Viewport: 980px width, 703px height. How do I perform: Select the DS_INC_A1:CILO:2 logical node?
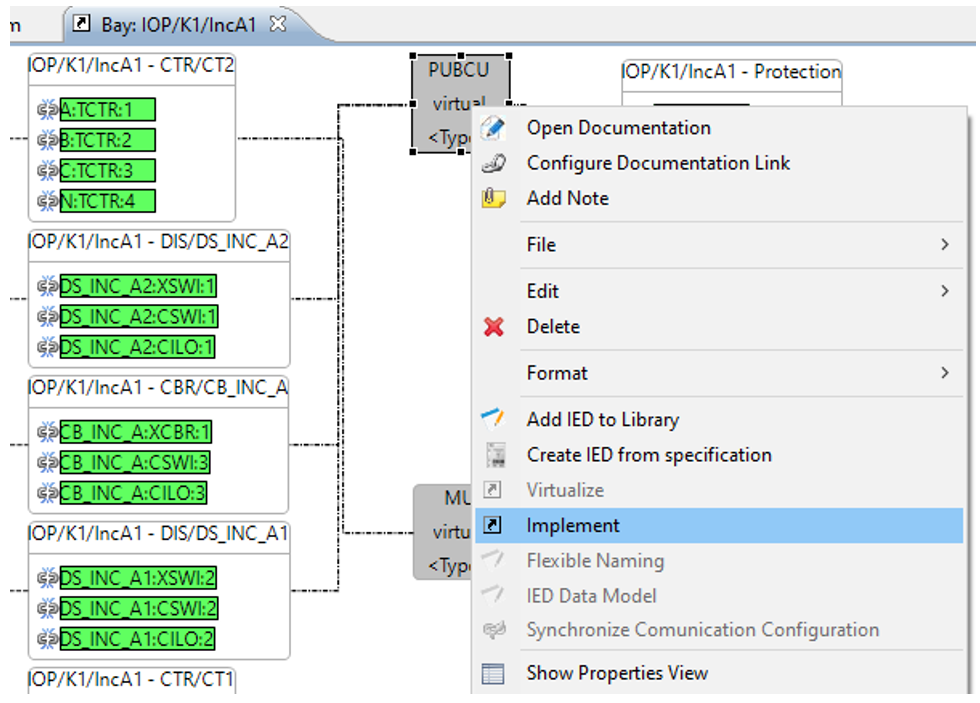[x=138, y=639]
